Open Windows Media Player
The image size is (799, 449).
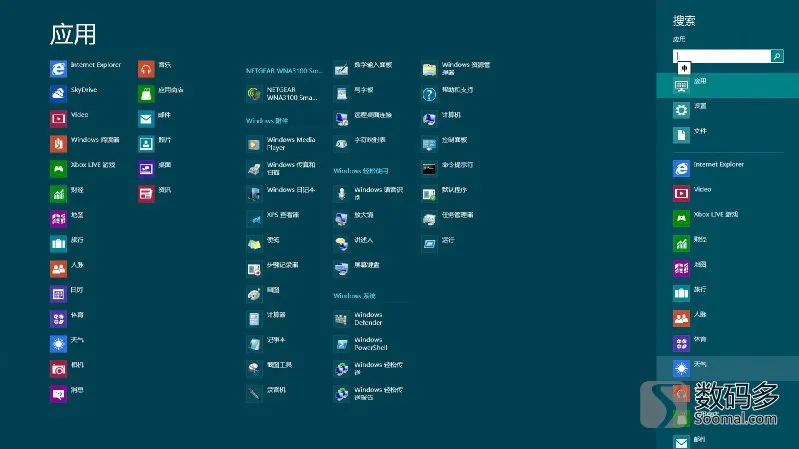281,144
